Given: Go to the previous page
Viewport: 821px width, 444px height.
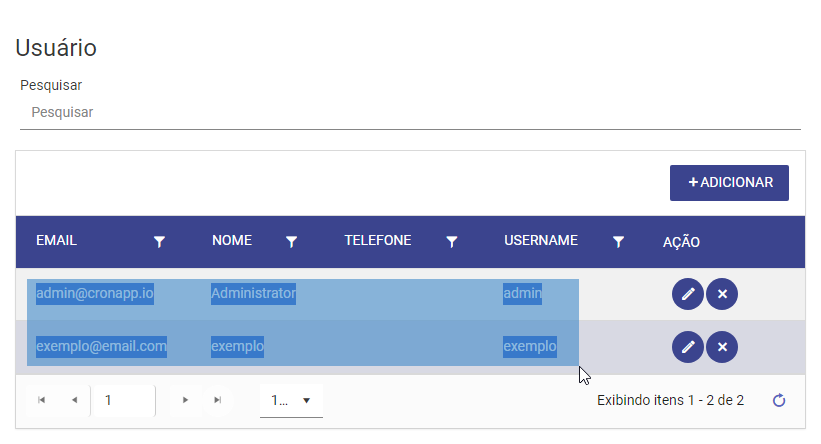Looking at the screenshot, I should (74, 400).
